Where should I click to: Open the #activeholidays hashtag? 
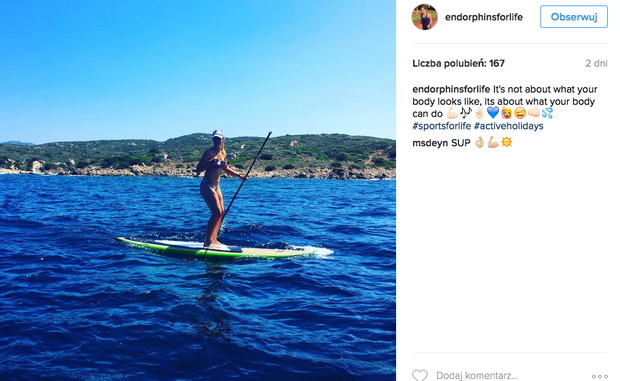click(508, 126)
